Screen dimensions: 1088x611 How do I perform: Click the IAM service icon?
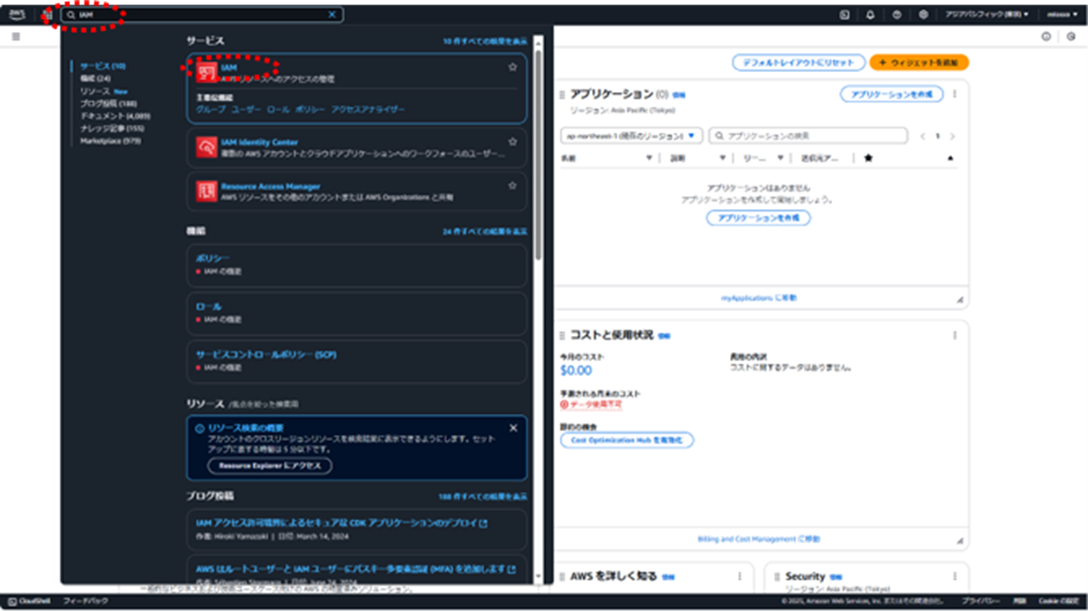(x=206, y=72)
